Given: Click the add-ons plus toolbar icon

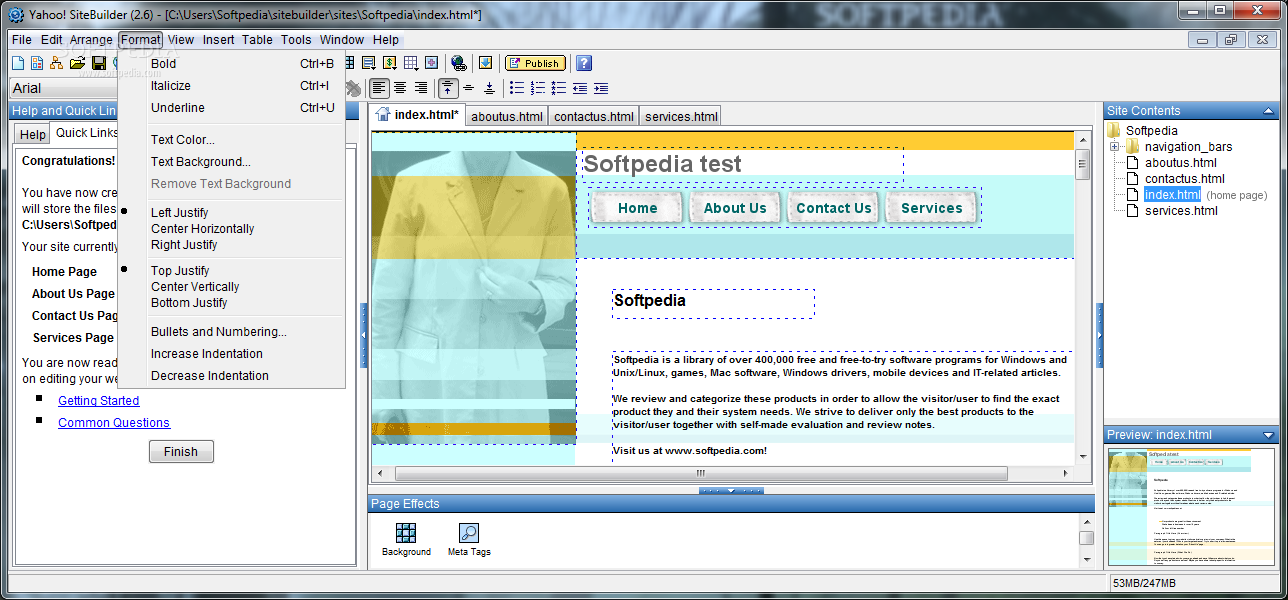Looking at the screenshot, I should tap(431, 63).
